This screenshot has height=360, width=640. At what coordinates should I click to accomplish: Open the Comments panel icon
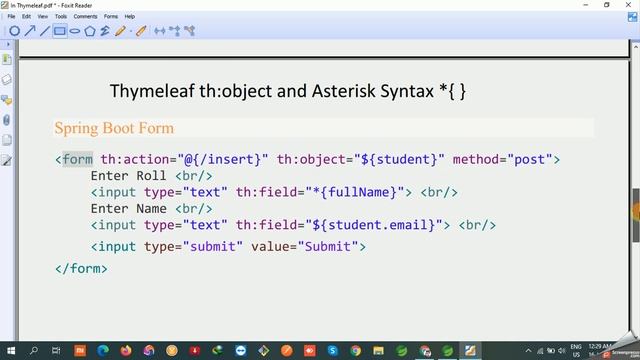tap(7, 100)
